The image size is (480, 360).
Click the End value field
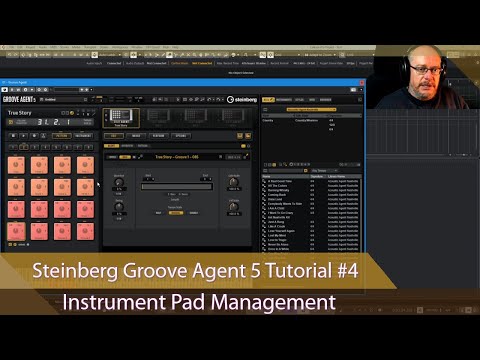[x=206, y=179]
